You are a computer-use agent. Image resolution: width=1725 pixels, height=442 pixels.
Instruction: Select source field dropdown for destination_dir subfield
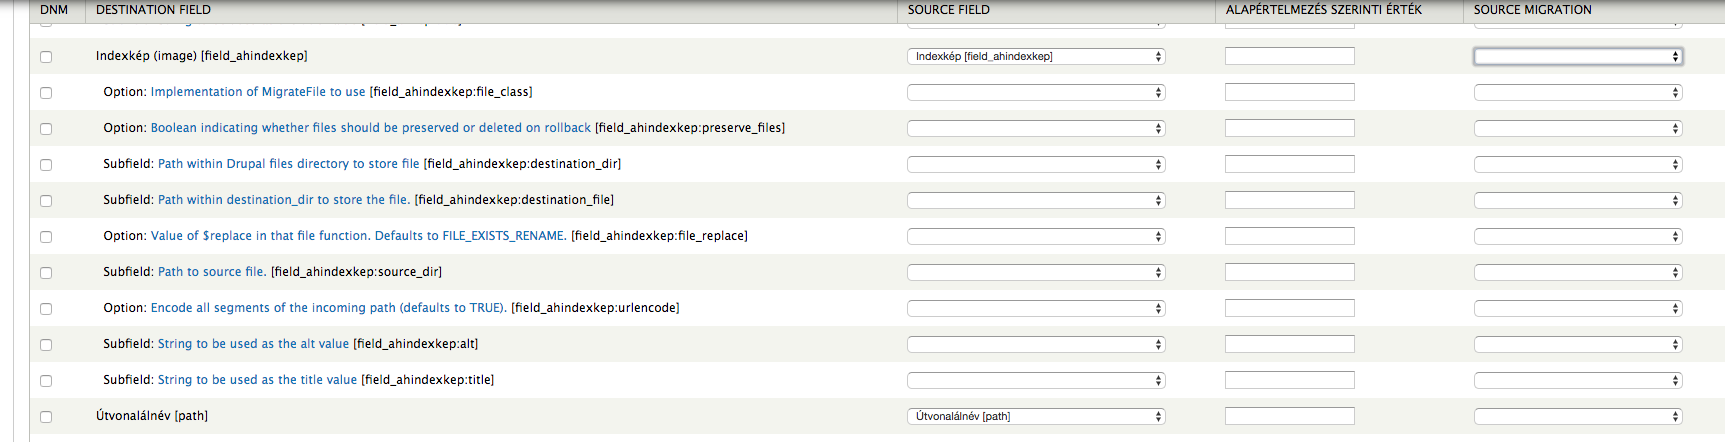point(1036,164)
